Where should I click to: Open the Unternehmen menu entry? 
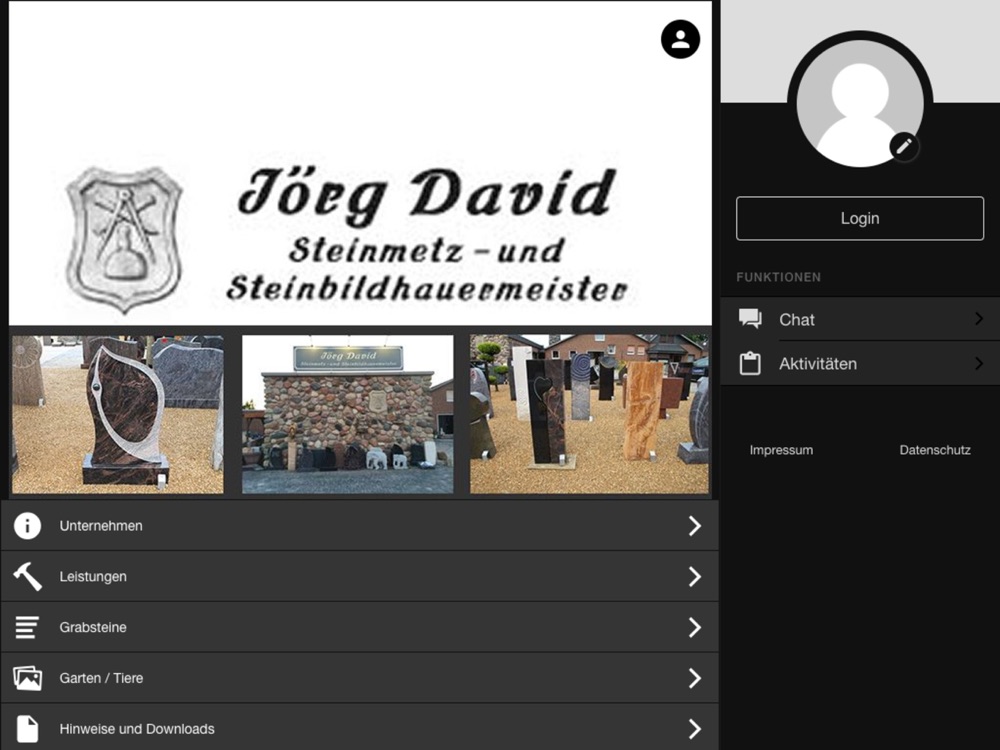360,526
